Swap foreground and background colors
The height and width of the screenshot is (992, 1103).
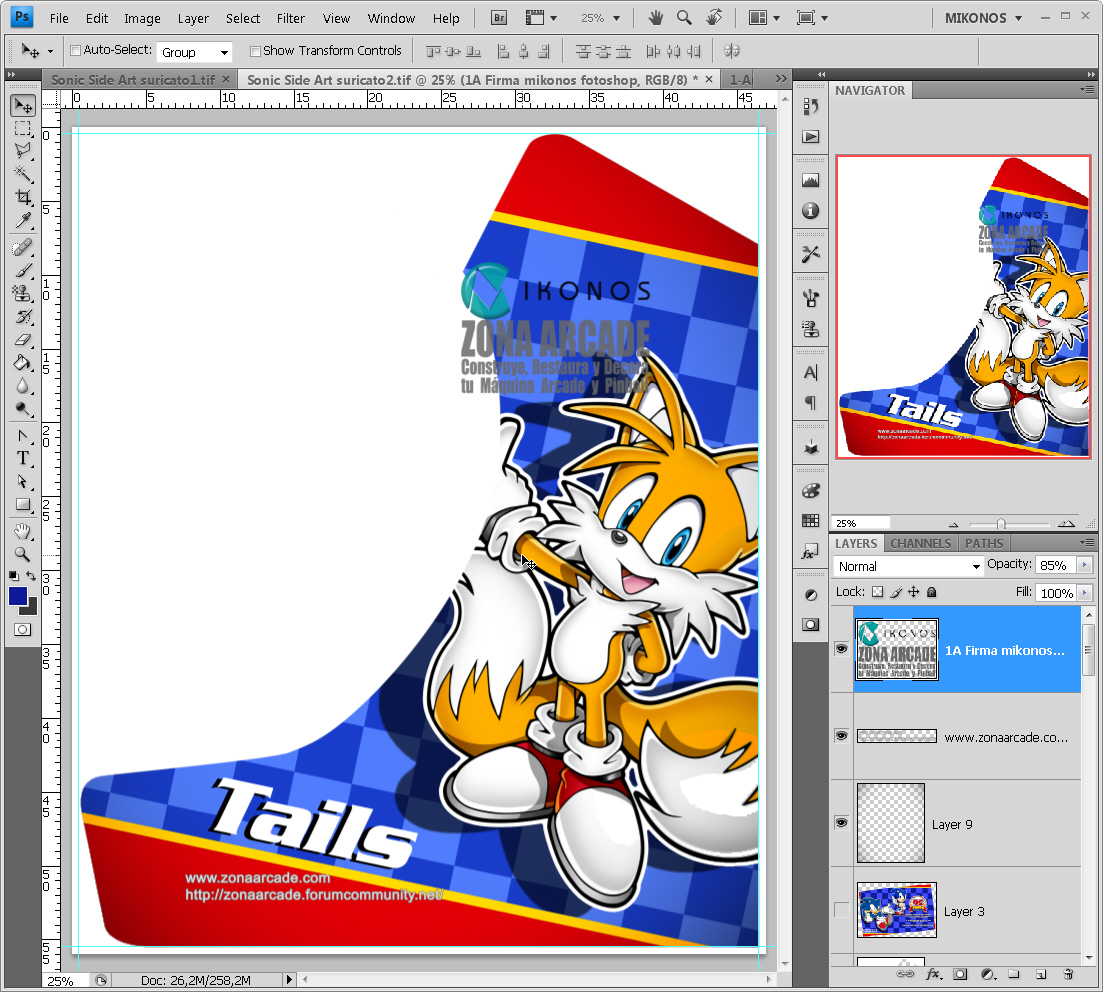pyautogui.click(x=31, y=576)
